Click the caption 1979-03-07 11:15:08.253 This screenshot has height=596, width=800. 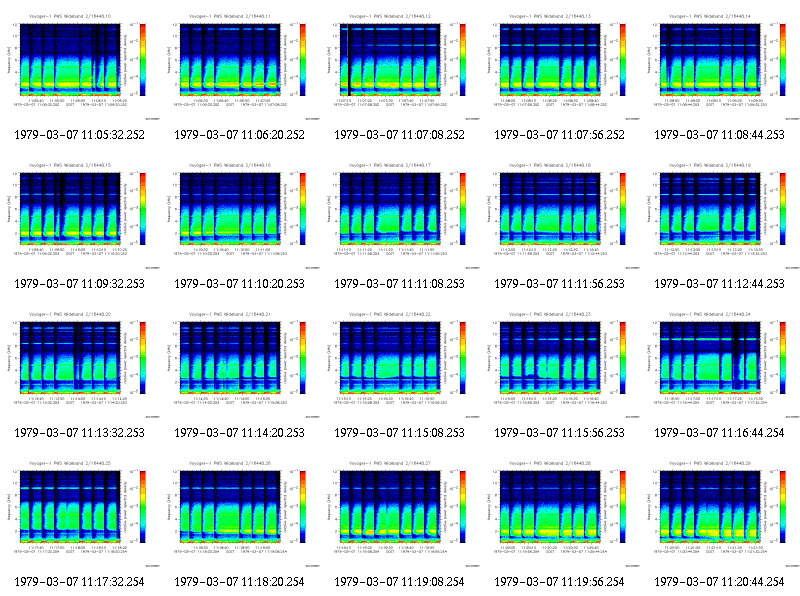tap(399, 433)
